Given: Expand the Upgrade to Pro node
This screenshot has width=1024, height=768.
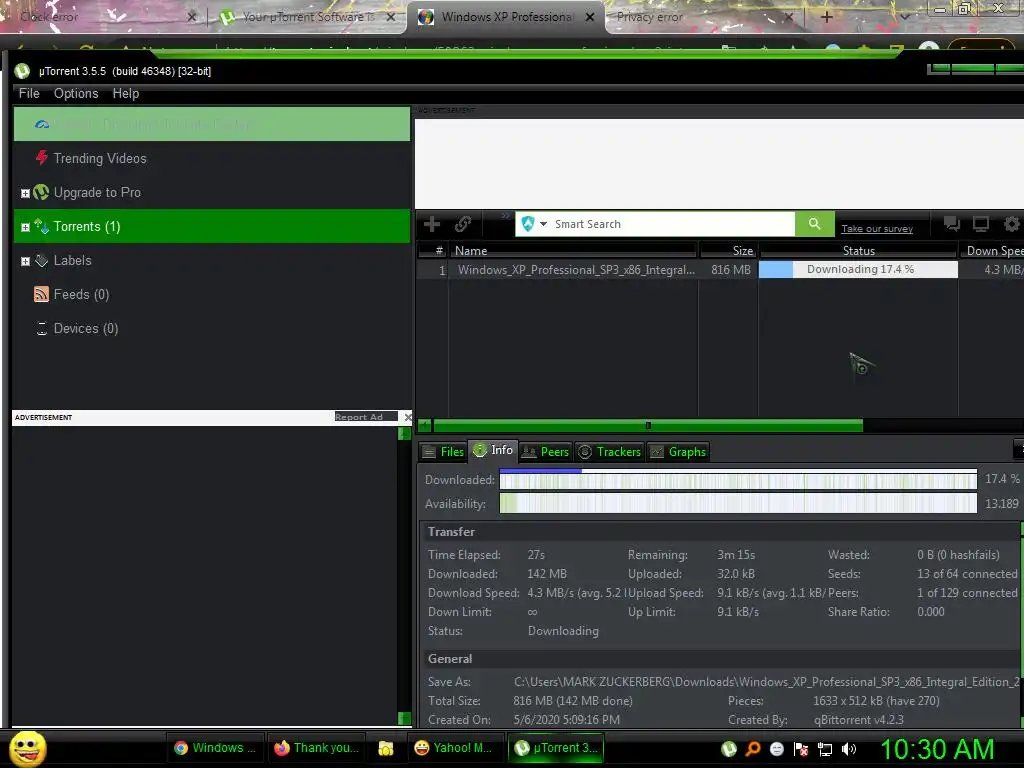Looking at the screenshot, I should pos(25,193).
